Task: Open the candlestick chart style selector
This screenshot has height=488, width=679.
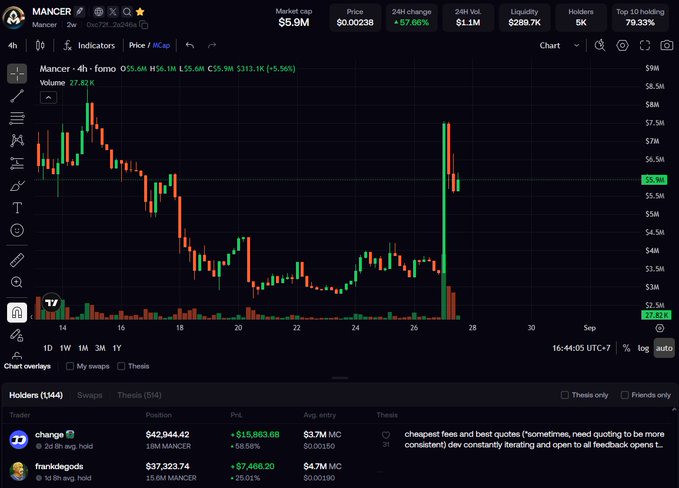Action: (40, 45)
